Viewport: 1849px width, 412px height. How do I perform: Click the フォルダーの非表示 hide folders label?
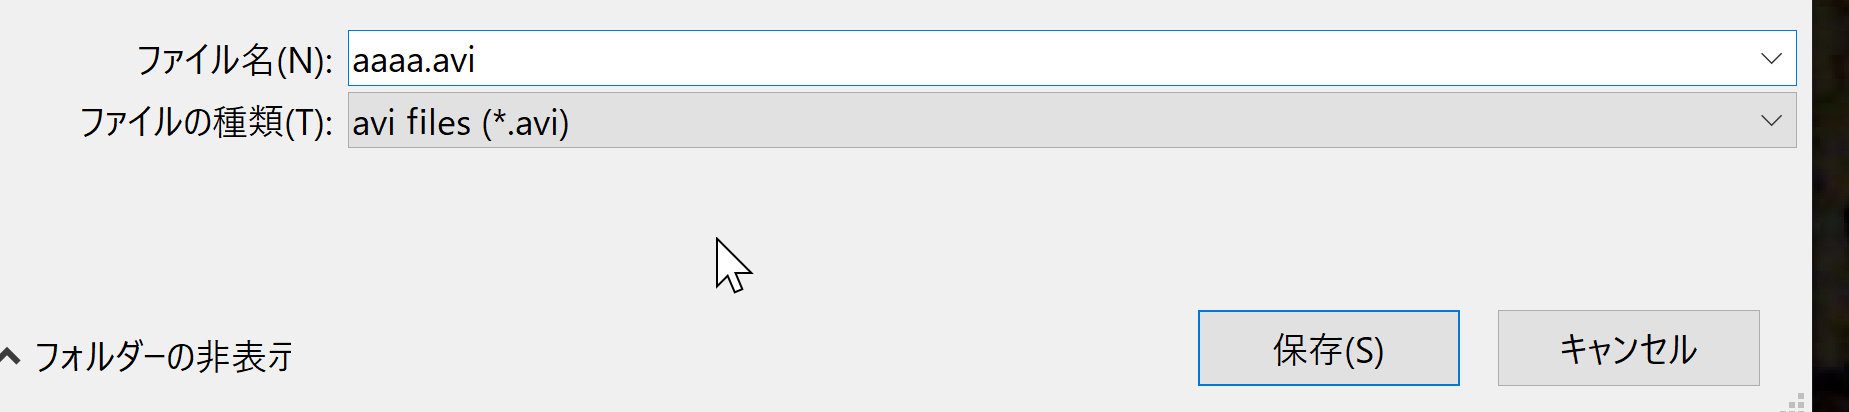[164, 357]
